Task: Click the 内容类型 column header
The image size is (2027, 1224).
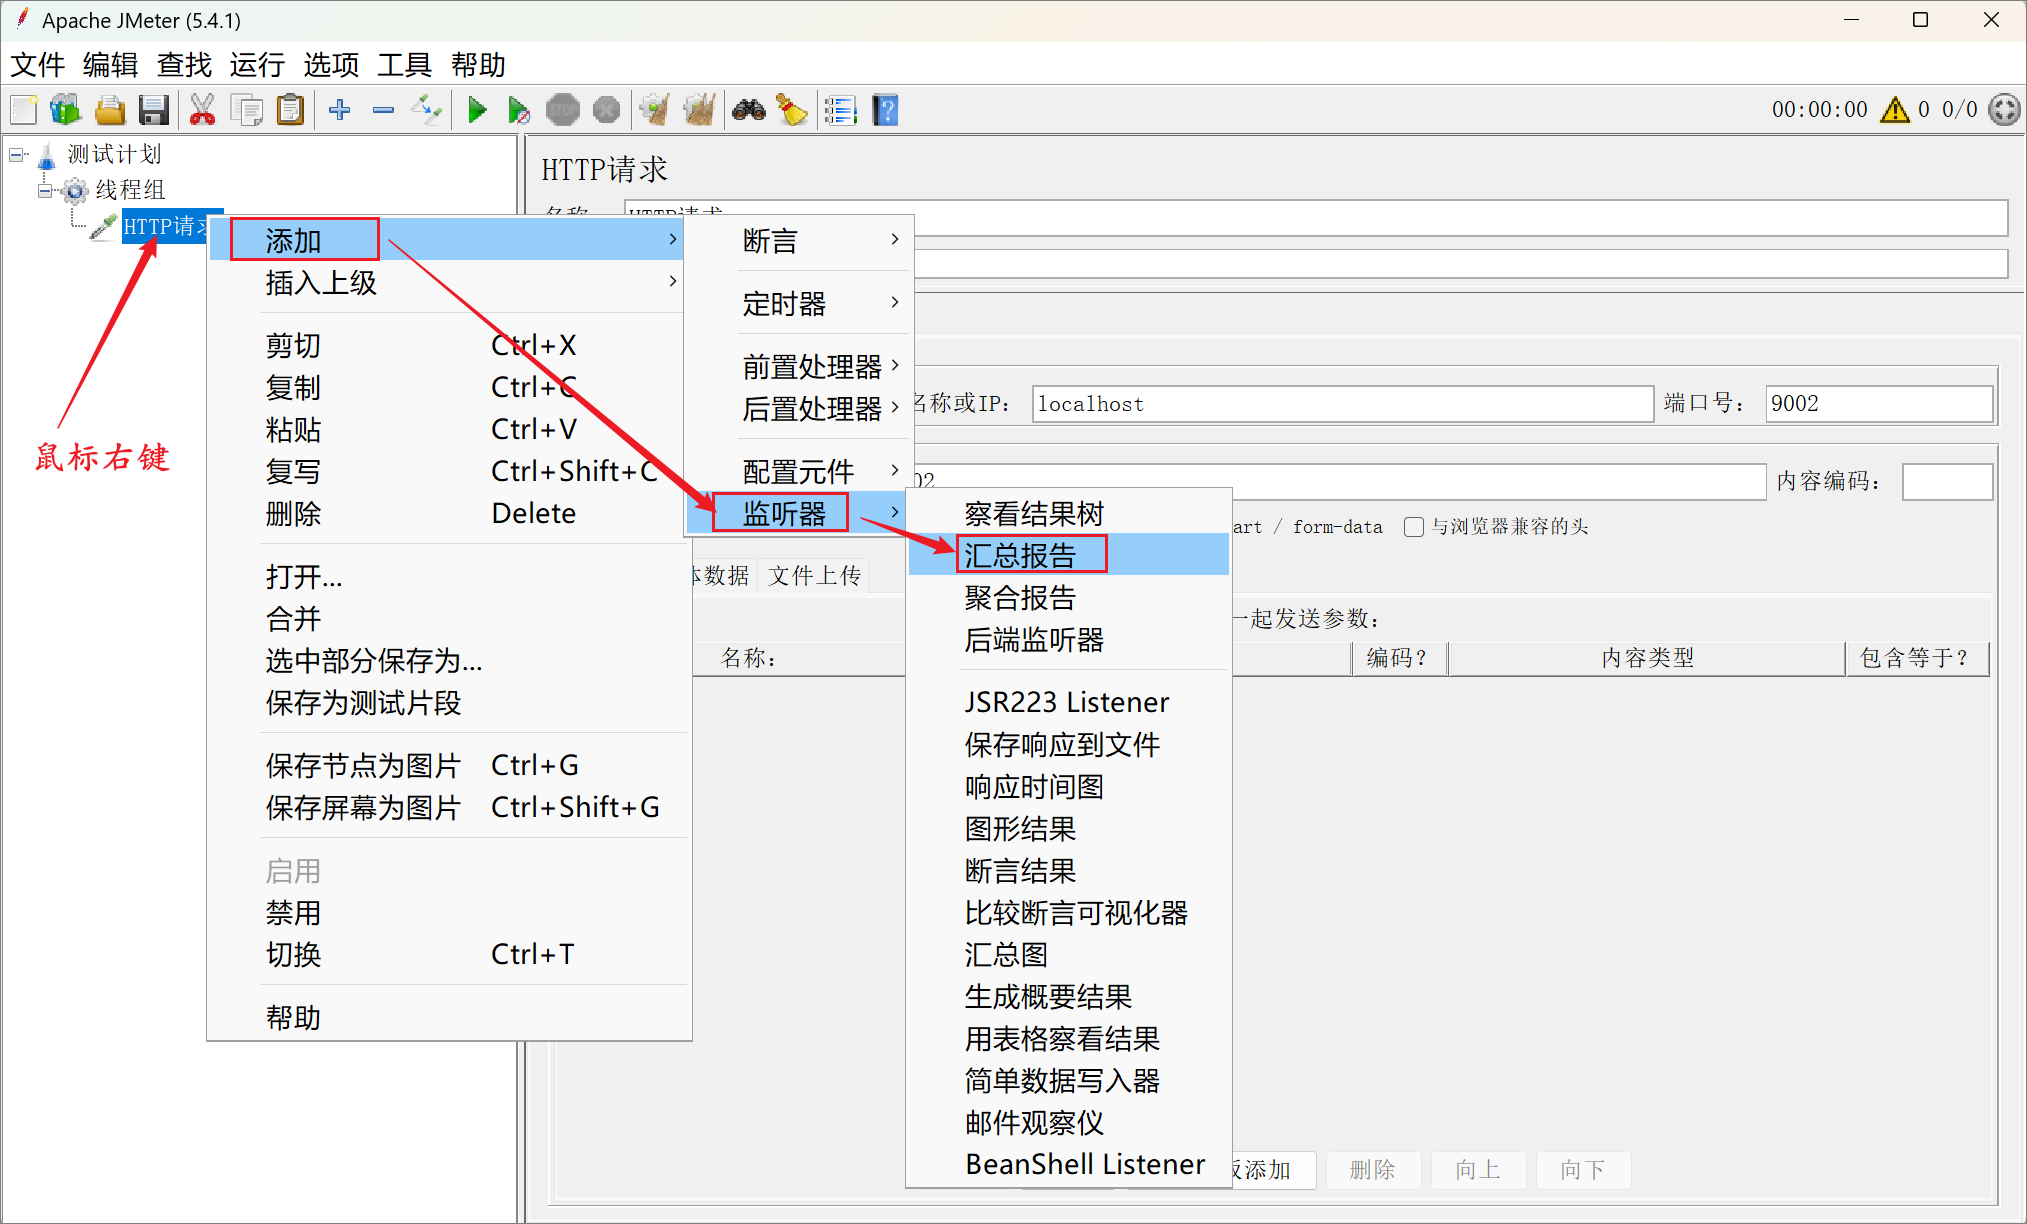Action: click(1647, 658)
